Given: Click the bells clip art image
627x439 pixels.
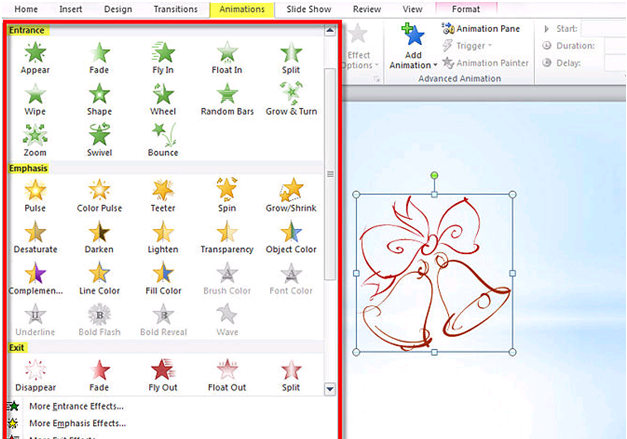Looking at the screenshot, I should click(x=435, y=272).
